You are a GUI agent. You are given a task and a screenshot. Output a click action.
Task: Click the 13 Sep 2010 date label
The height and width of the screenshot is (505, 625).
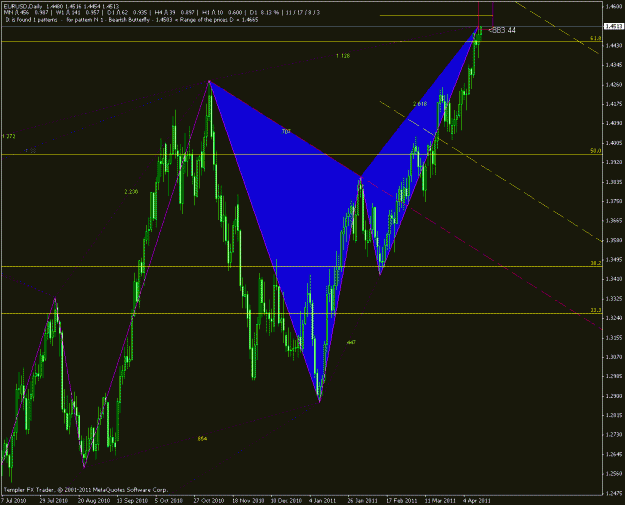[x=132, y=501]
